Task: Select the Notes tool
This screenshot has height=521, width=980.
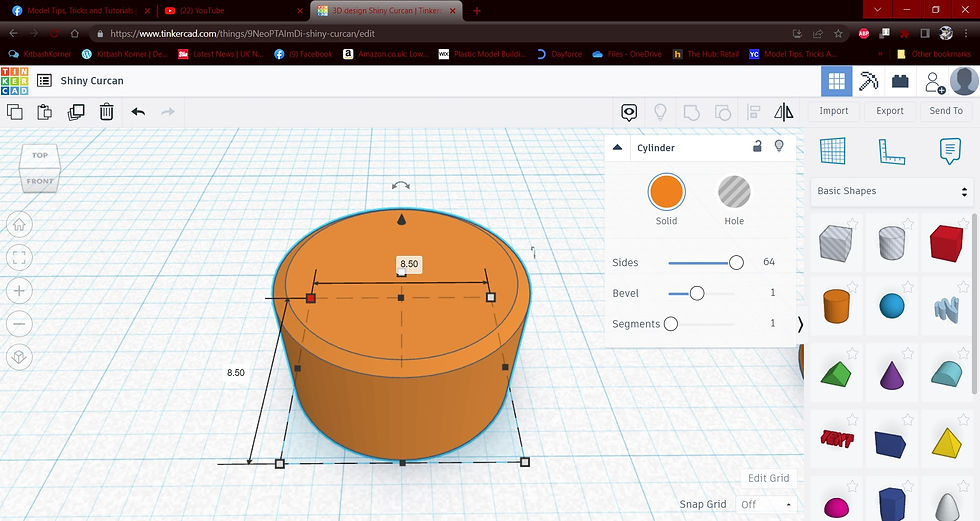Action: click(x=950, y=151)
